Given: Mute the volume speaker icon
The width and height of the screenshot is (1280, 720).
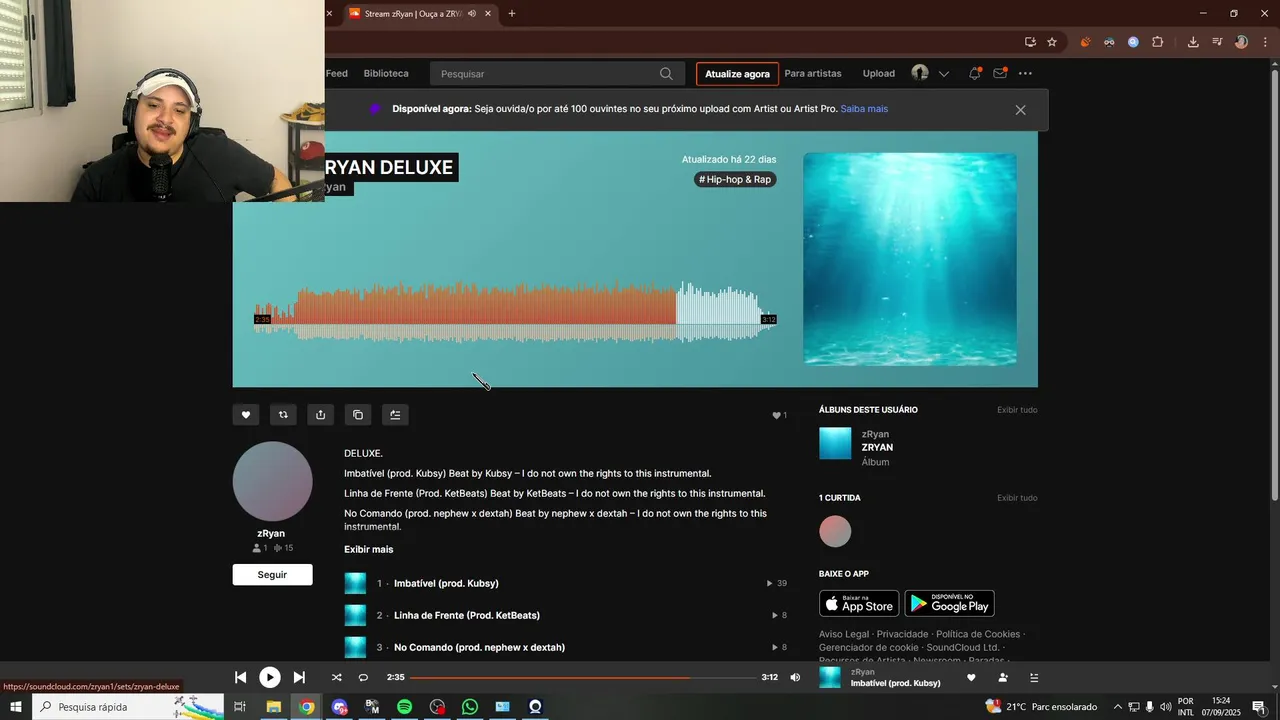Looking at the screenshot, I should click(x=795, y=677).
